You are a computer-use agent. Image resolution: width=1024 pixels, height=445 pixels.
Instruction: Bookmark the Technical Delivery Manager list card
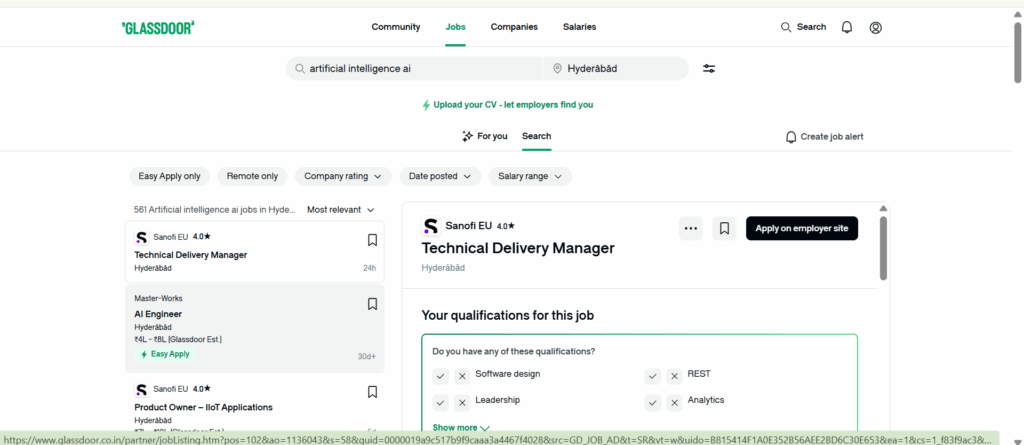click(x=372, y=240)
